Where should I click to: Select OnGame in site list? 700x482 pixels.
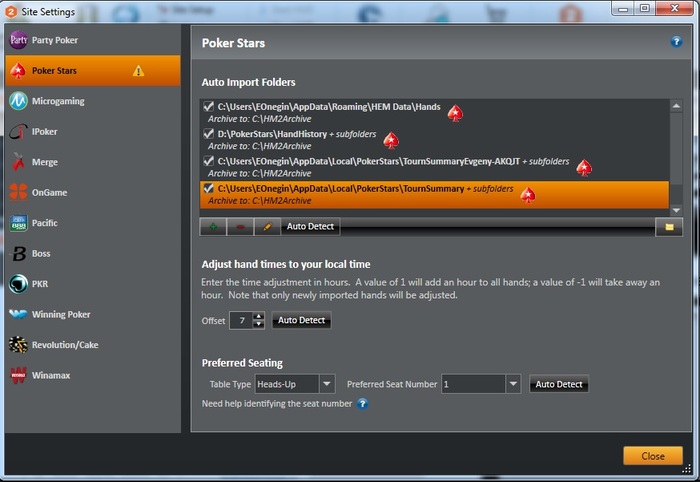pos(92,192)
